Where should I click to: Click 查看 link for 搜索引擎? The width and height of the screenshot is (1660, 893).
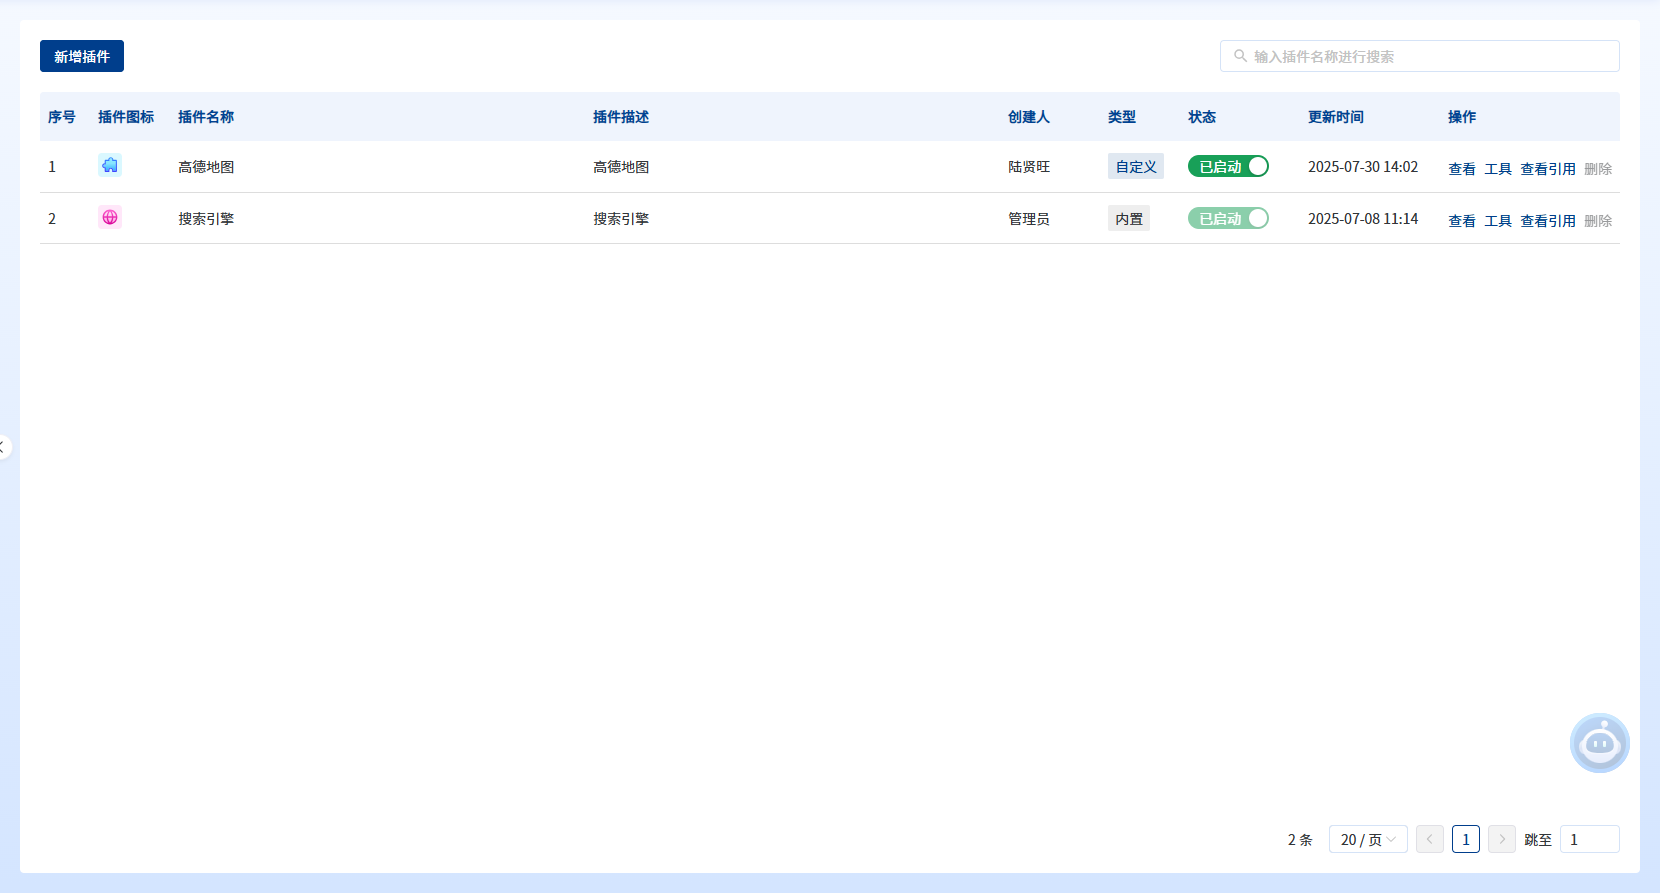[x=1461, y=221]
